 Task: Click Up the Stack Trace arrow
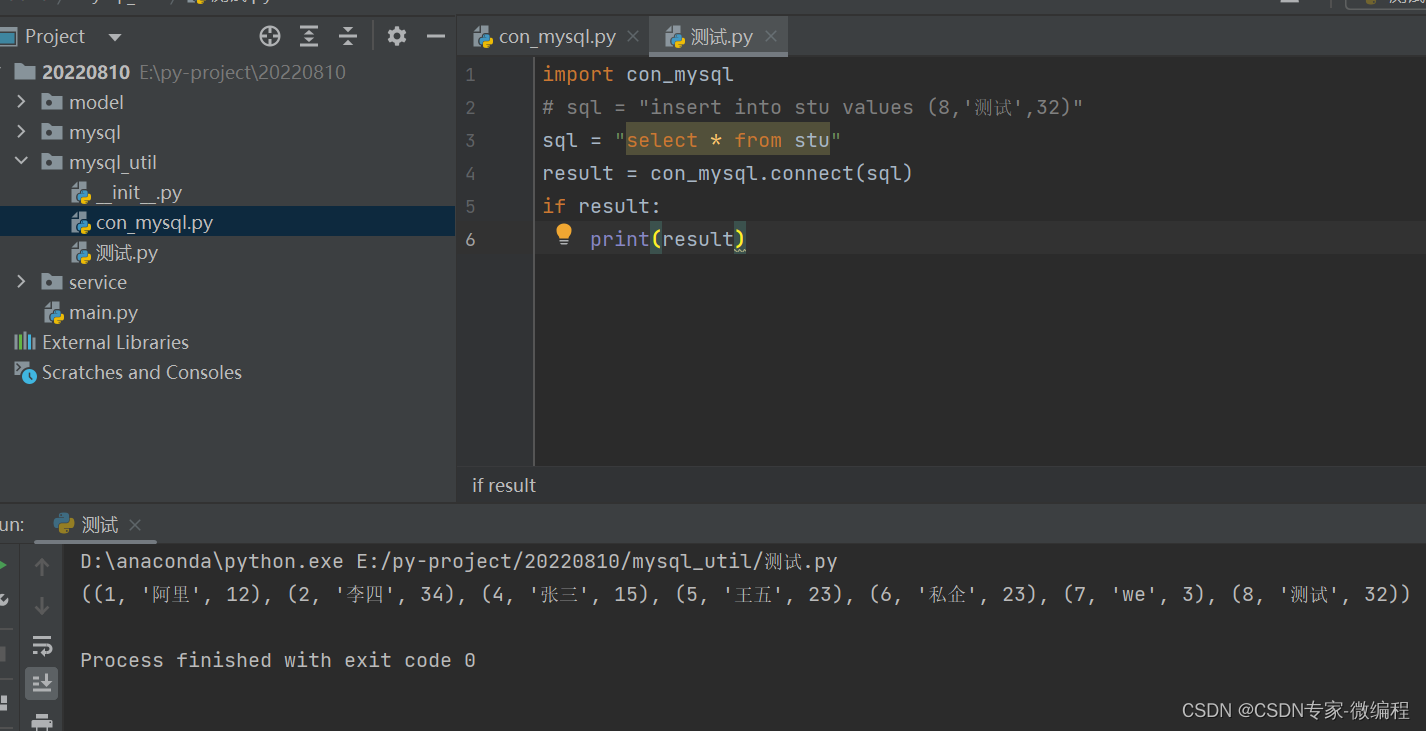coord(42,567)
